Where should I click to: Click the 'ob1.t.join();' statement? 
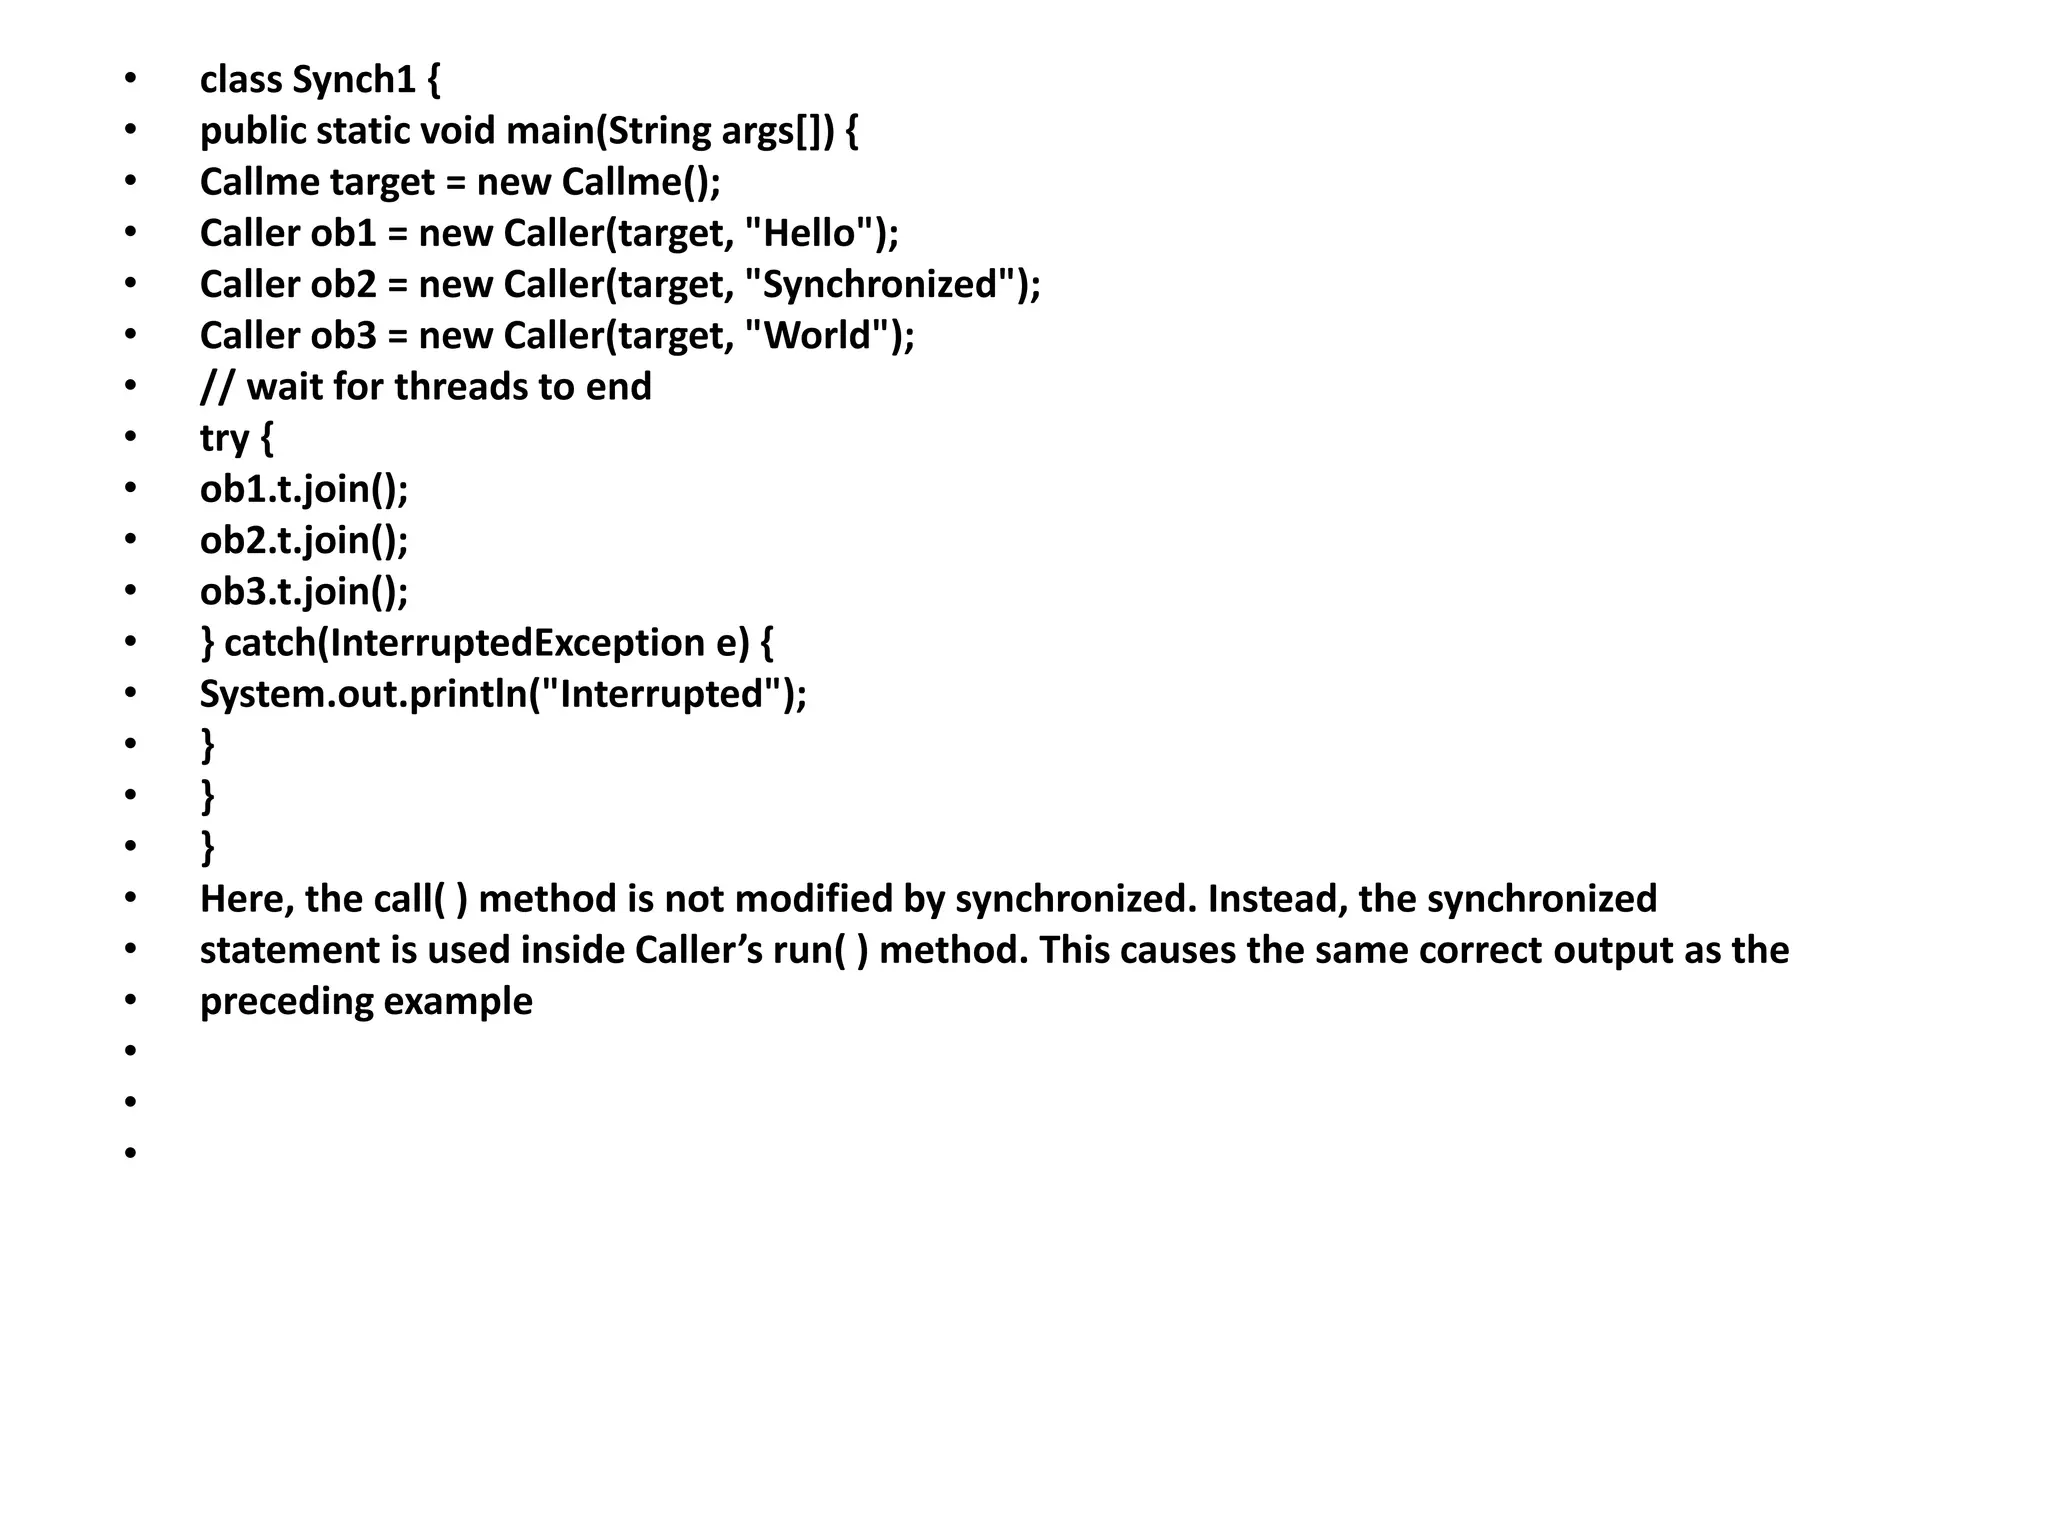tap(305, 489)
